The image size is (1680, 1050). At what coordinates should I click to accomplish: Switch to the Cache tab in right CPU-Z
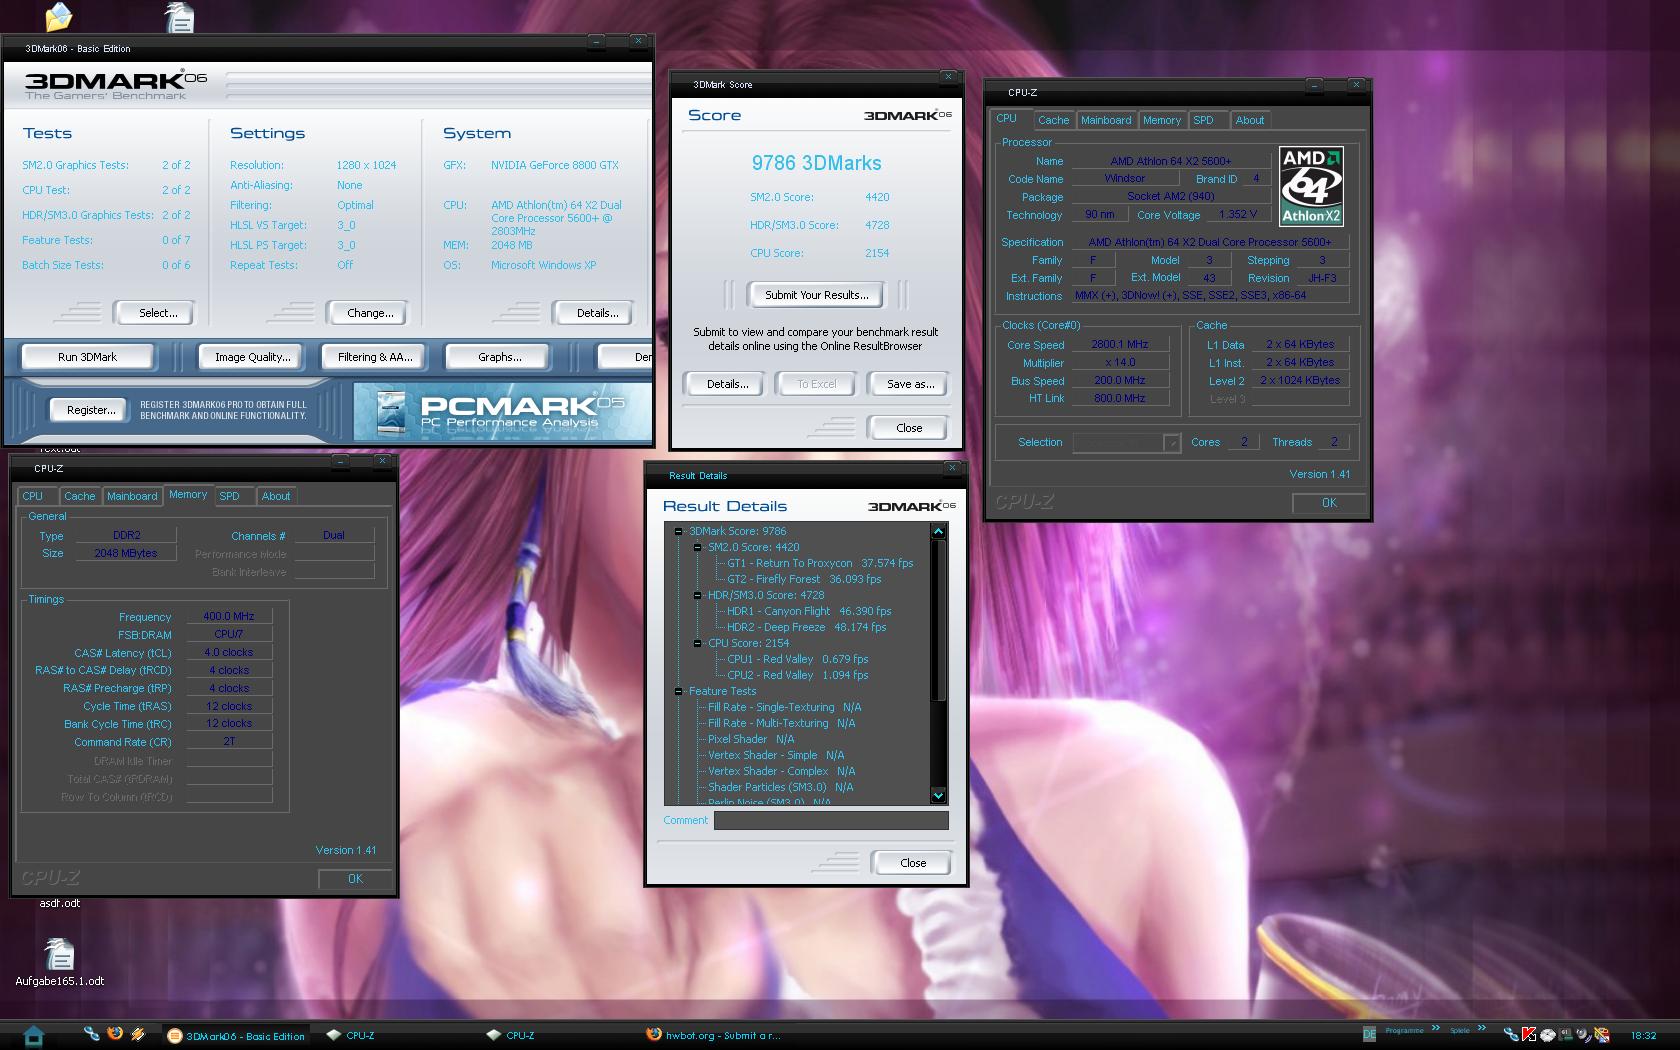1053,120
